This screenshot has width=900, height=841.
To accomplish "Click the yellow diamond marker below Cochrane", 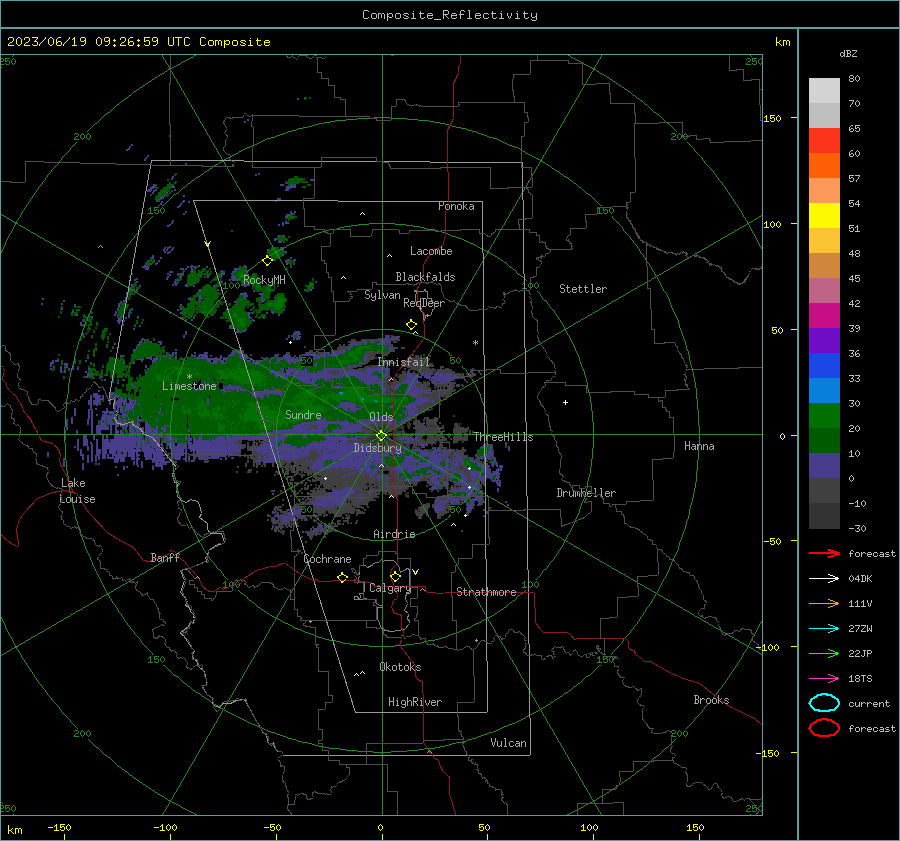I will coord(342,578).
